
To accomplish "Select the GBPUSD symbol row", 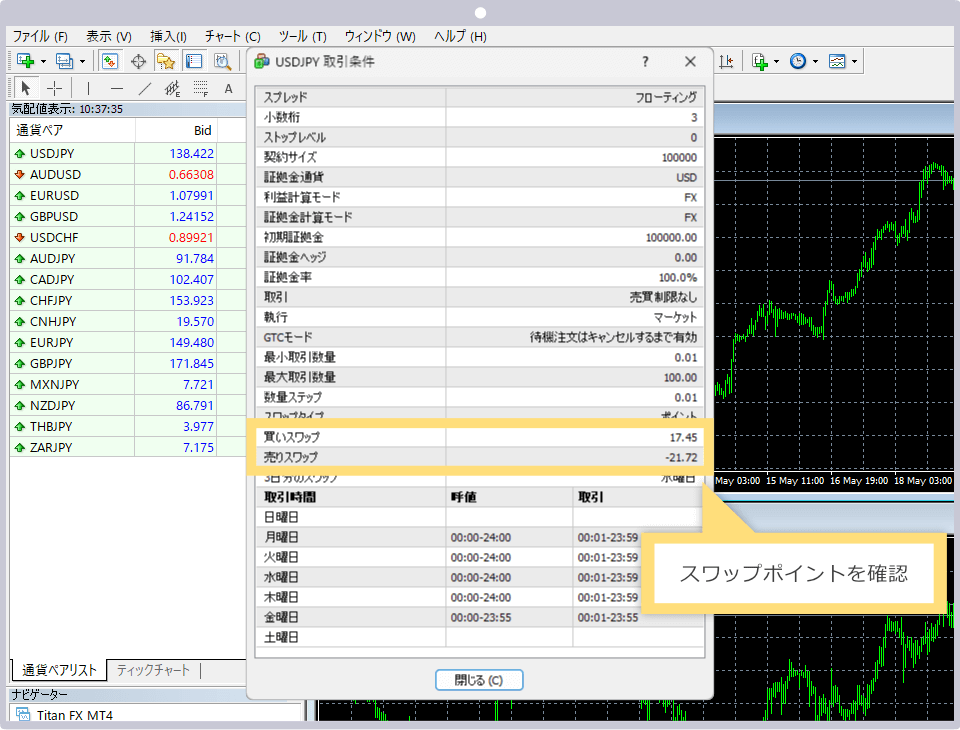I will (x=127, y=216).
